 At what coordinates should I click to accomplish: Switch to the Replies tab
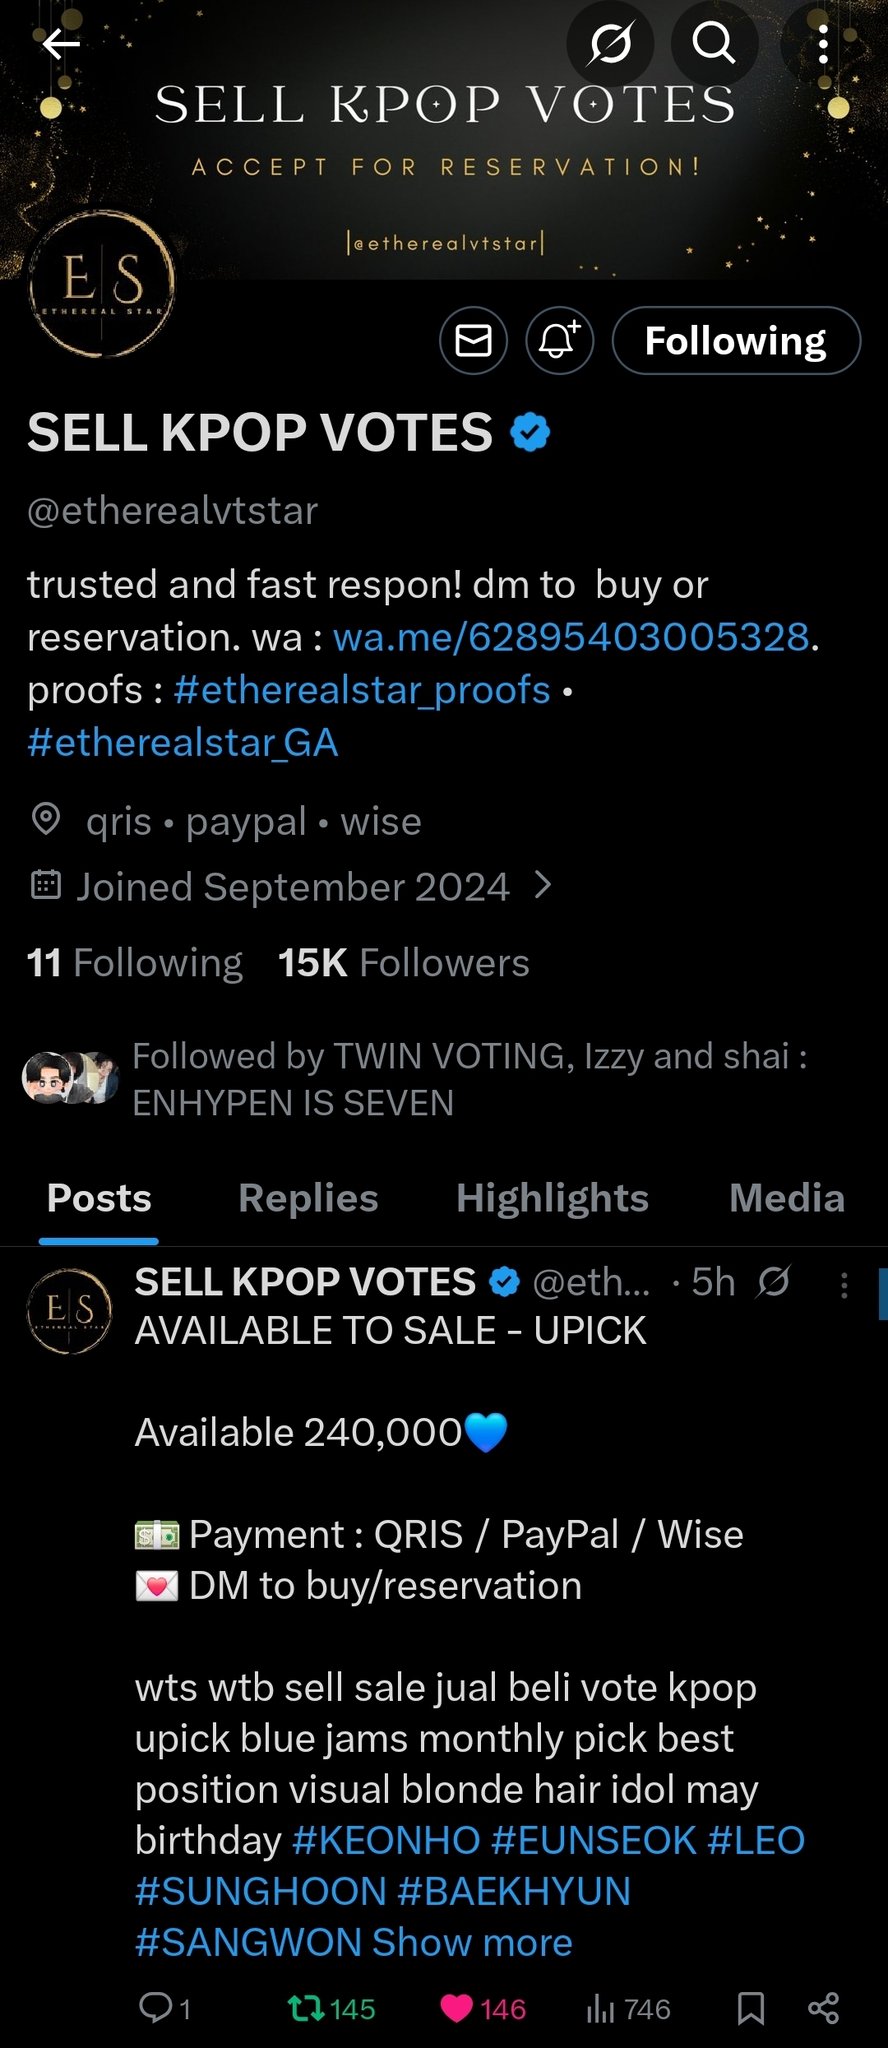click(308, 1198)
